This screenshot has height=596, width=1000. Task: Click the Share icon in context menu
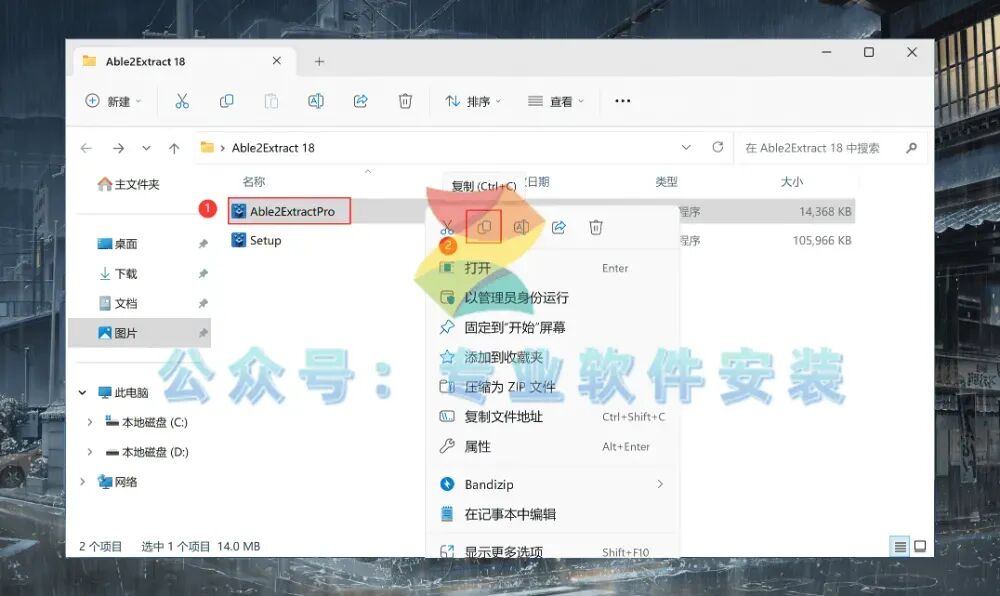559,227
